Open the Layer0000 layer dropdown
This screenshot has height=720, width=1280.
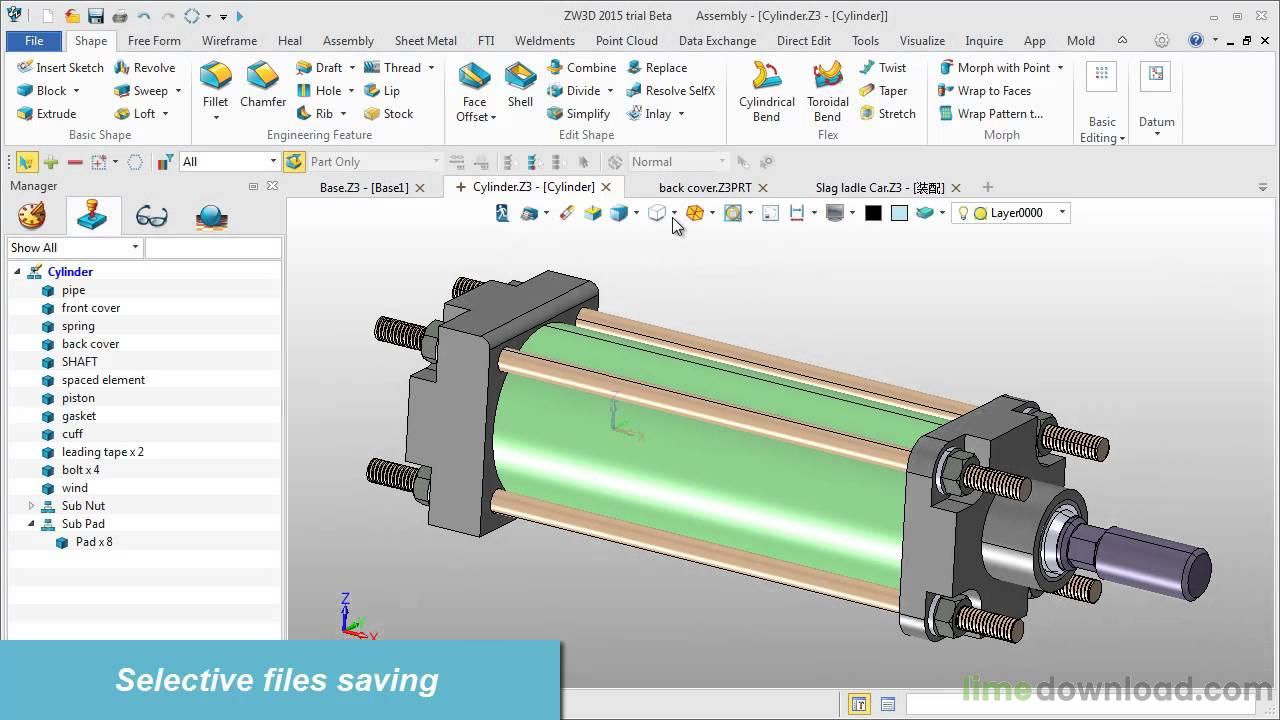pyautogui.click(x=1062, y=212)
